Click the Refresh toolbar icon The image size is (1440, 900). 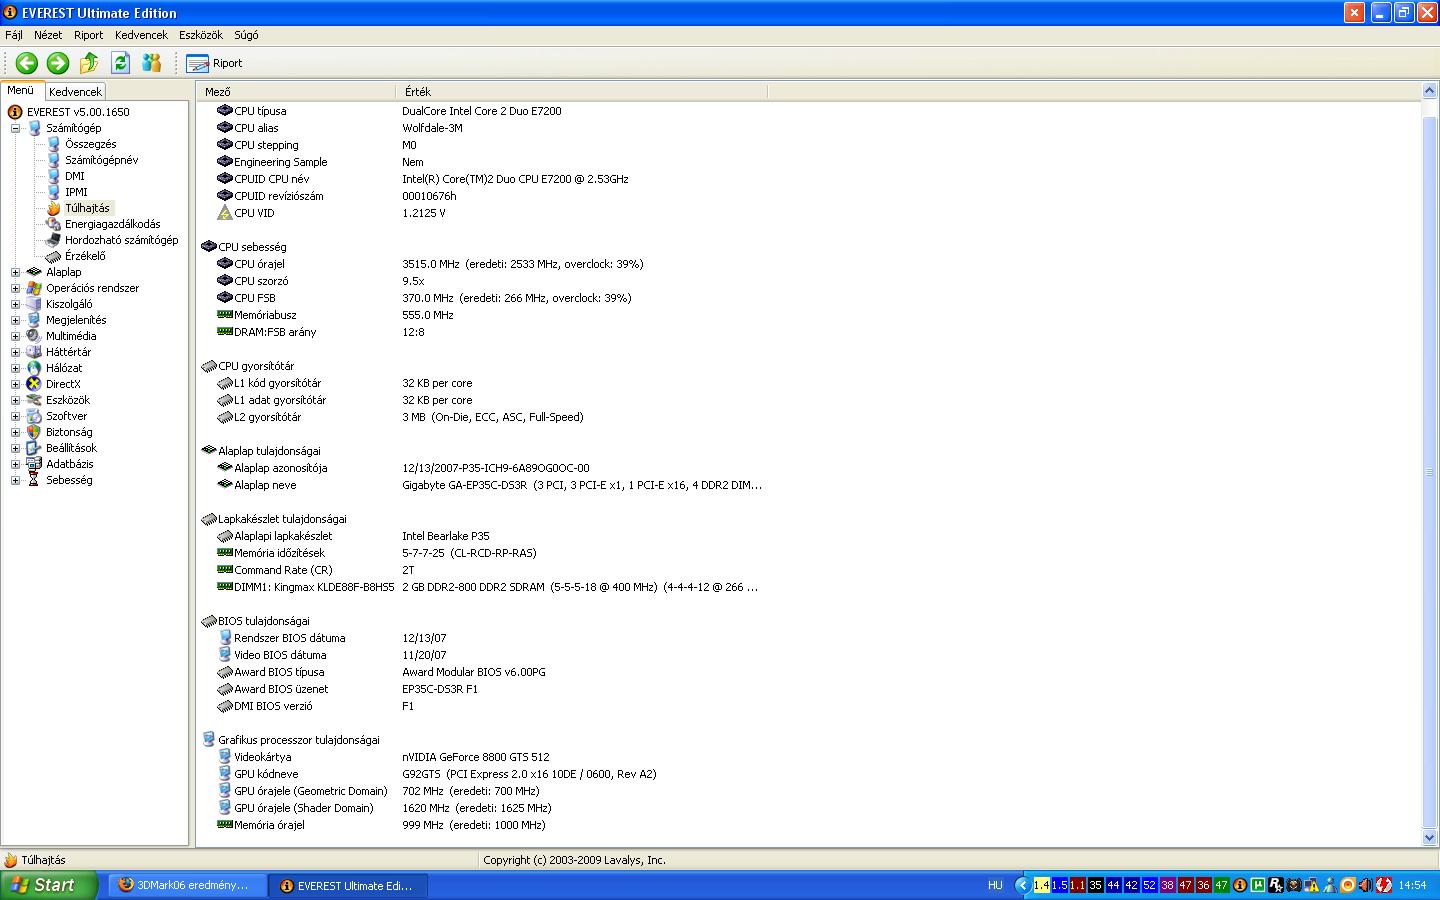click(x=121, y=63)
